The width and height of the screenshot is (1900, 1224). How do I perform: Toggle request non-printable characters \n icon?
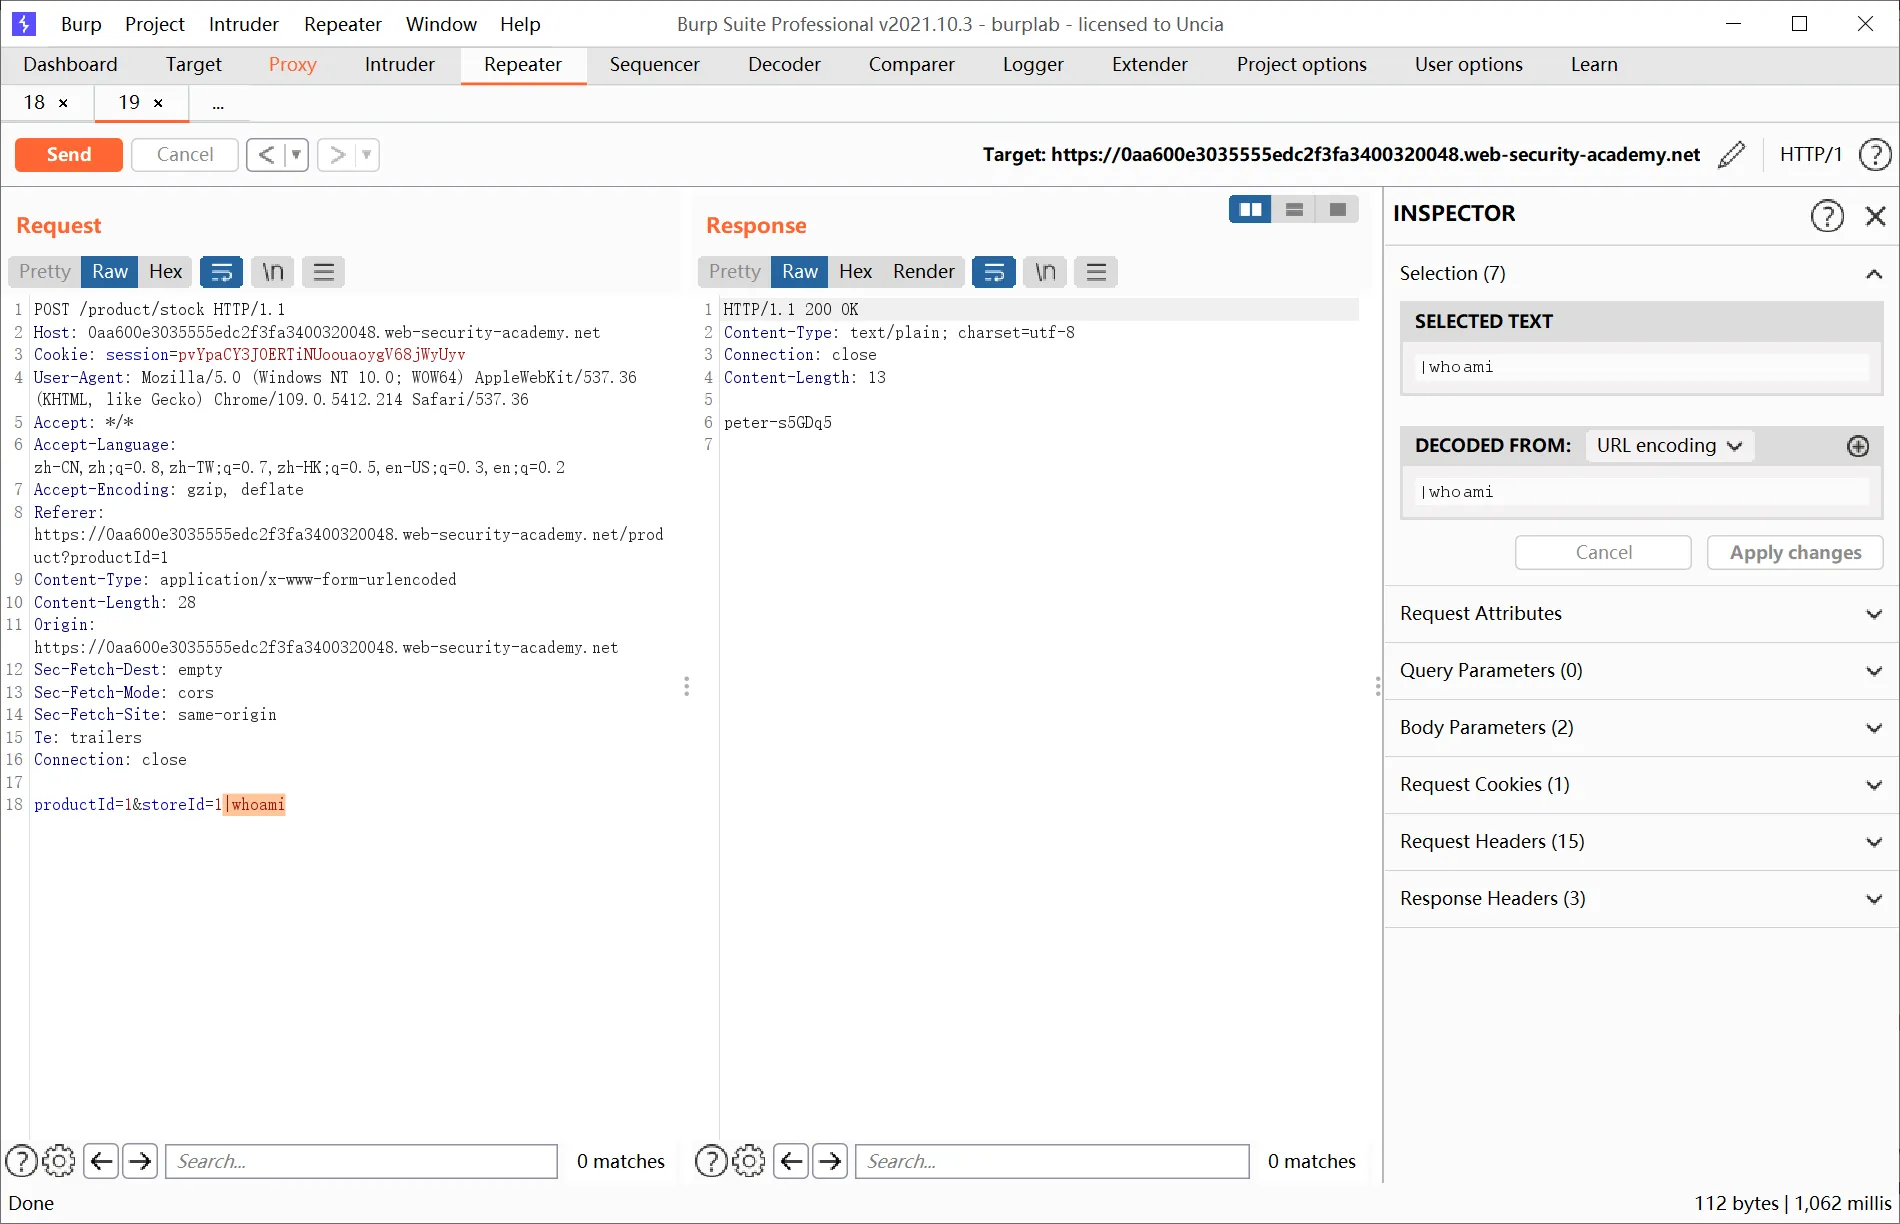coord(273,272)
